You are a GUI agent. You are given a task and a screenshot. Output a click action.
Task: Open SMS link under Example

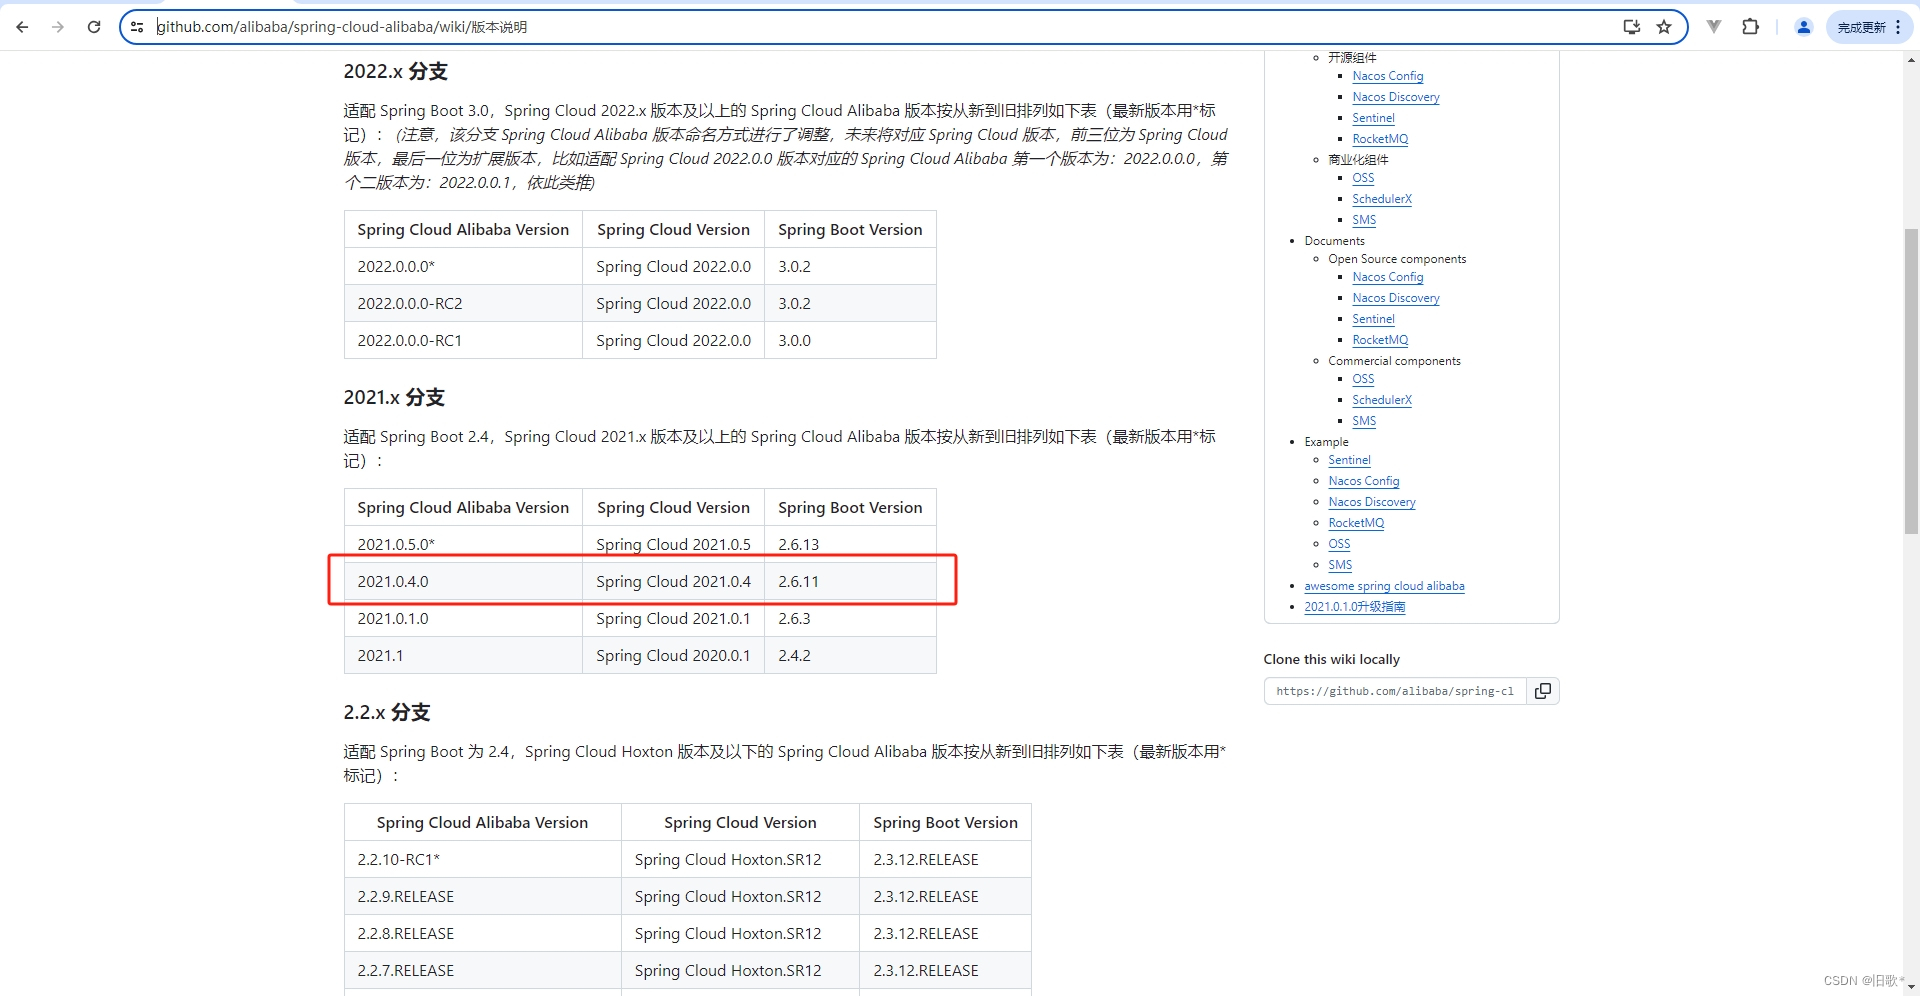pyautogui.click(x=1339, y=565)
